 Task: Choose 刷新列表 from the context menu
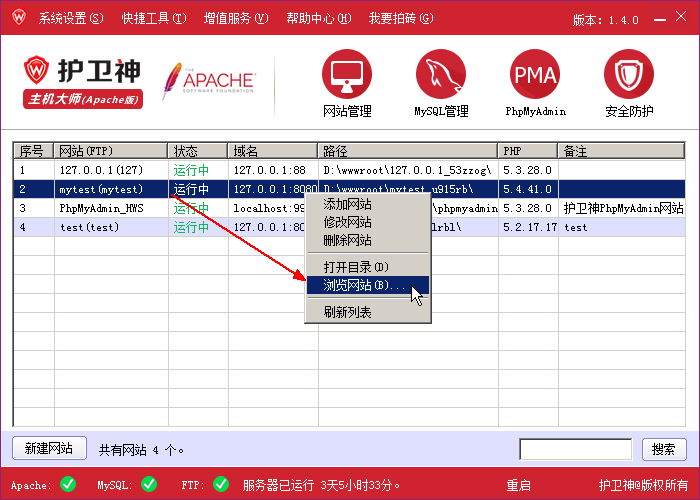tap(367, 312)
